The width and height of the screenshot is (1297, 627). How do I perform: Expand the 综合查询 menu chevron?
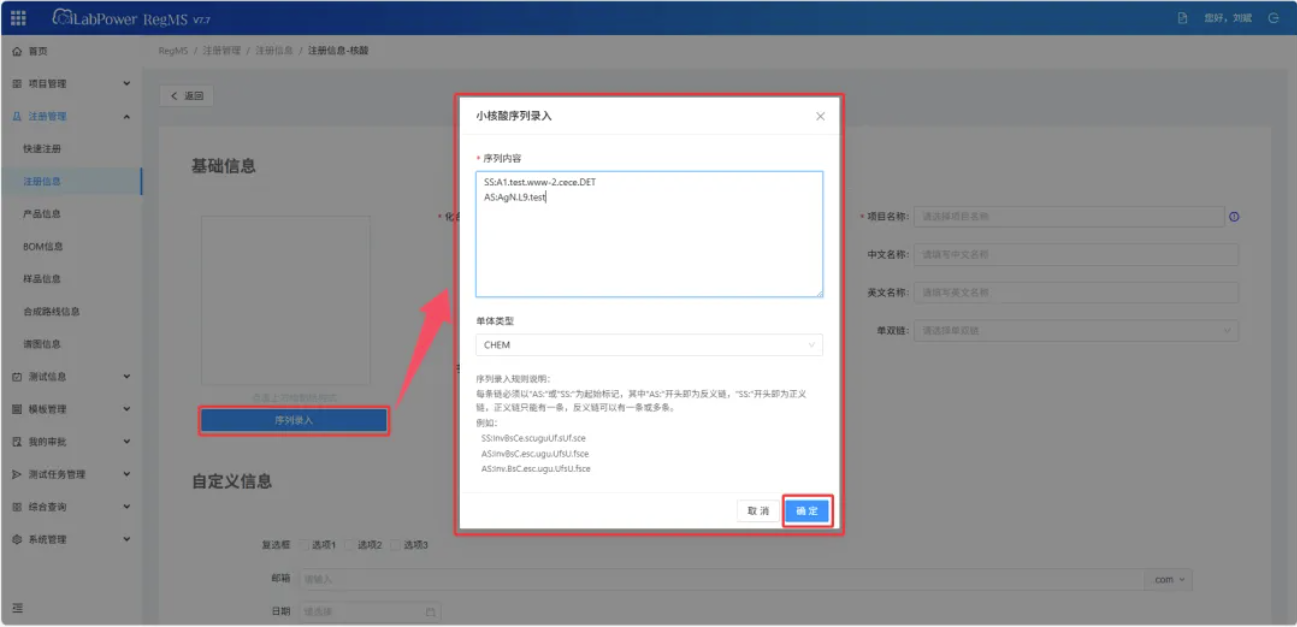[126, 507]
